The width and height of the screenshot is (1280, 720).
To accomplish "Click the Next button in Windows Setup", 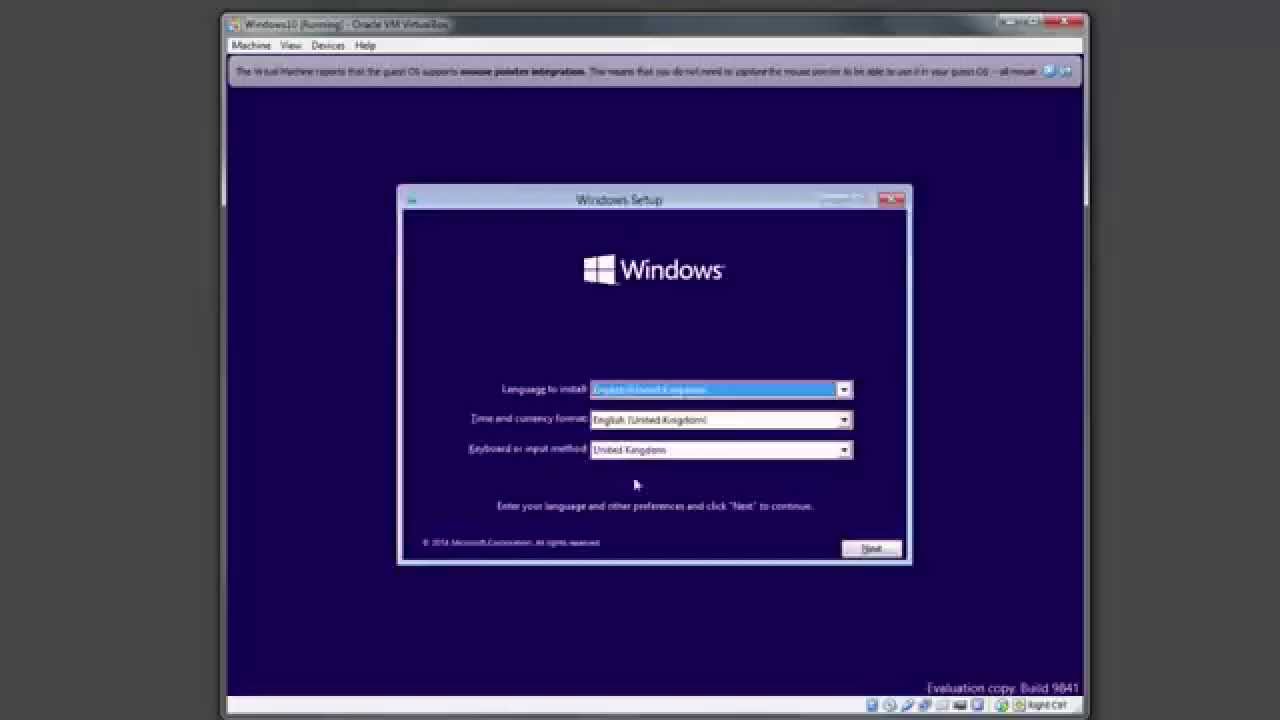I will coord(871,549).
